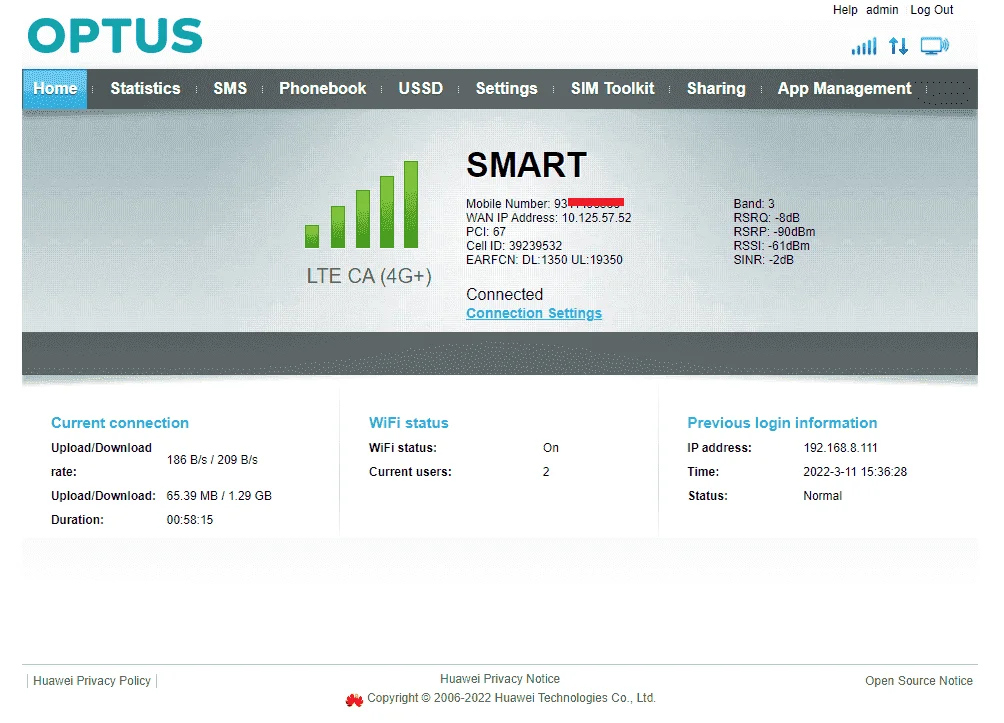The image size is (1004, 723).
Task: Click the duration 00:58:15
Action: tap(190, 520)
